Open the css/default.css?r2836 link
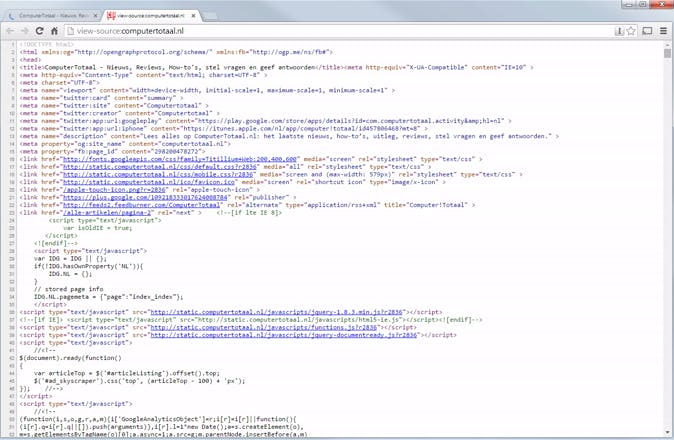The image size is (674, 440). click(x=160, y=167)
